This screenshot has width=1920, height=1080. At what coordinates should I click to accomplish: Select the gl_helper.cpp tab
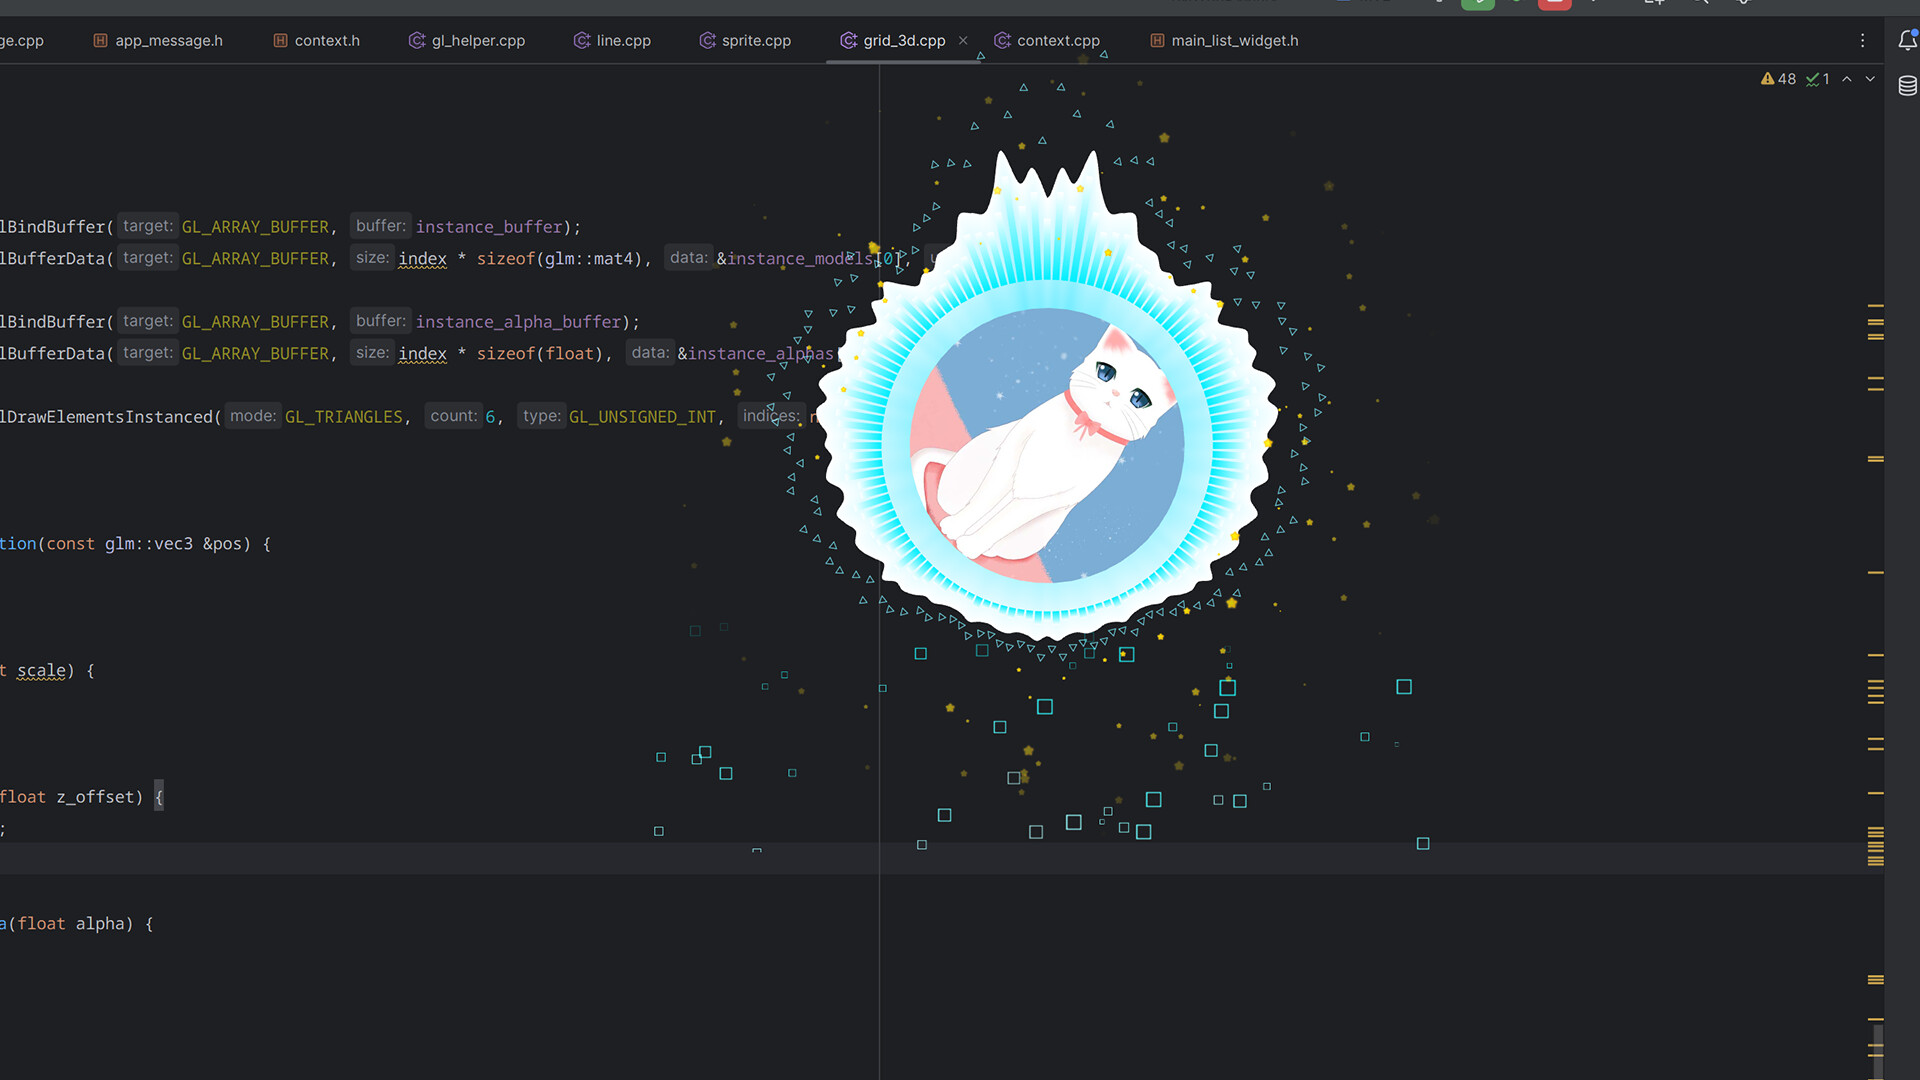click(x=477, y=40)
